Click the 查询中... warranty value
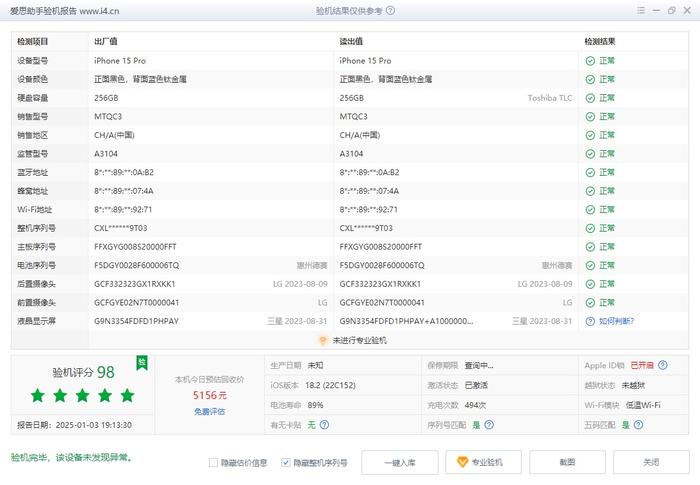700x485 pixels. 479,365
